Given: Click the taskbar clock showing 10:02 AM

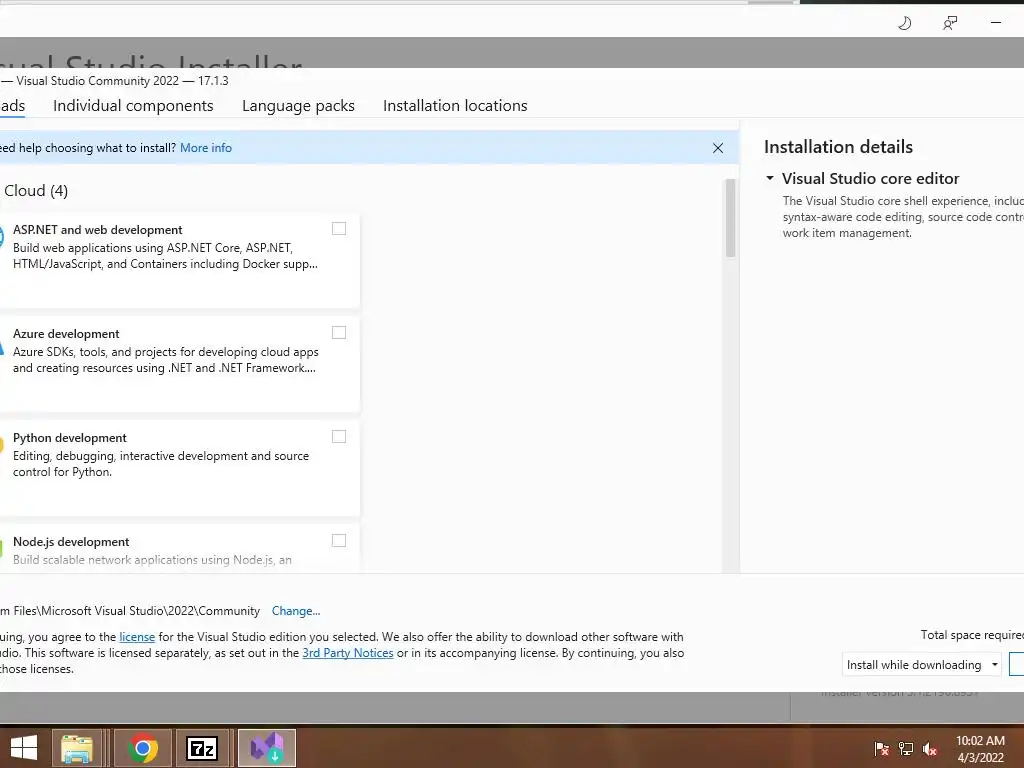Looking at the screenshot, I should coord(980,748).
